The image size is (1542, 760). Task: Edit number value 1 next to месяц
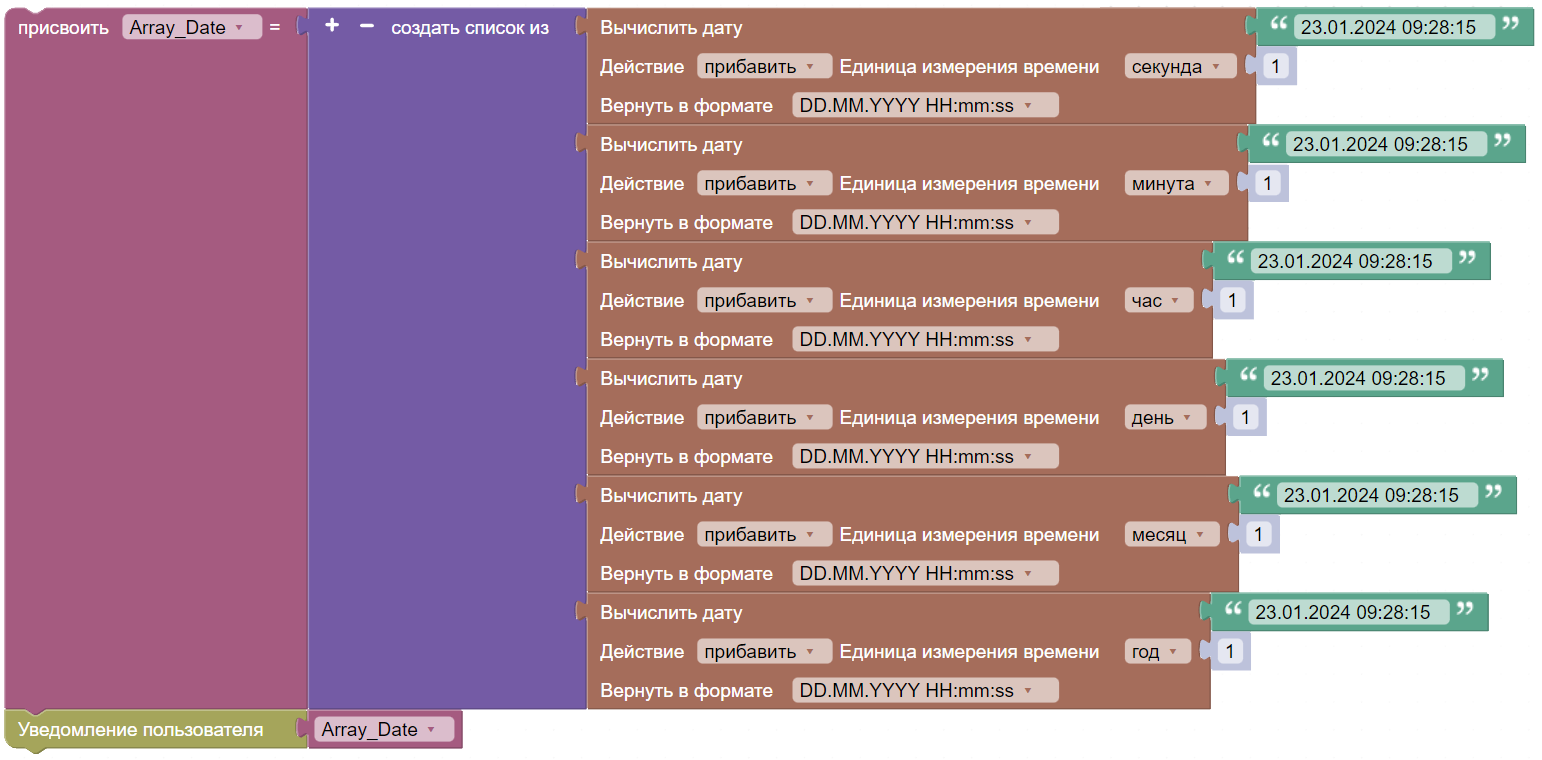coord(1259,535)
